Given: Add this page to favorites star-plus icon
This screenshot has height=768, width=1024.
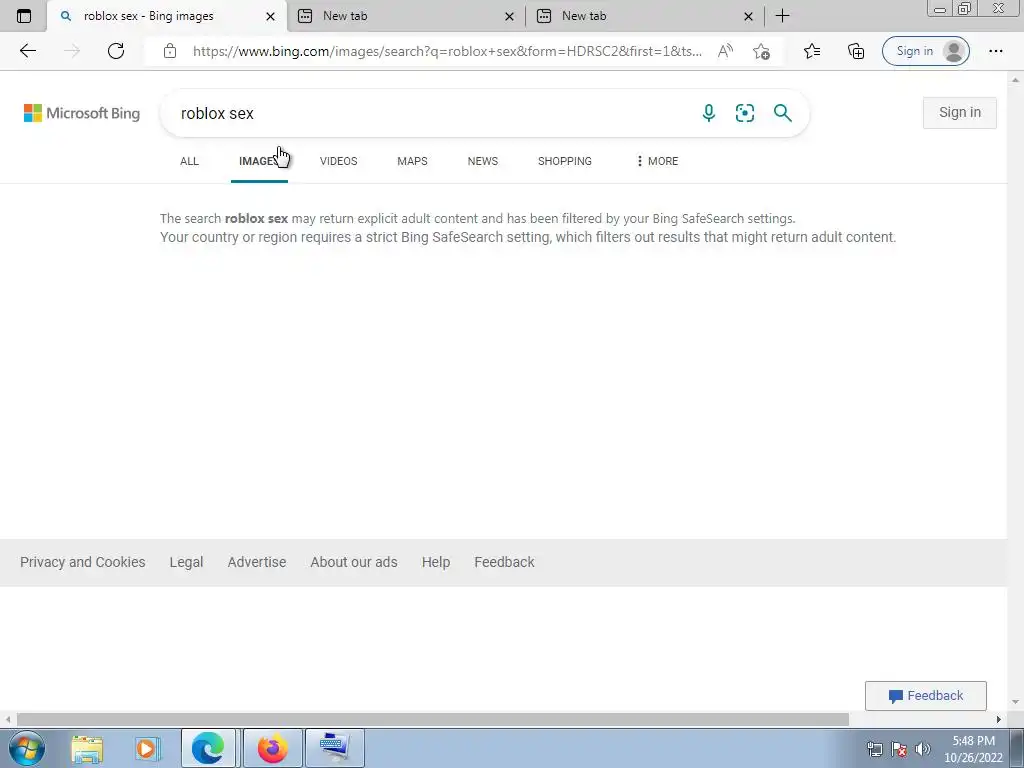Looking at the screenshot, I should [761, 51].
